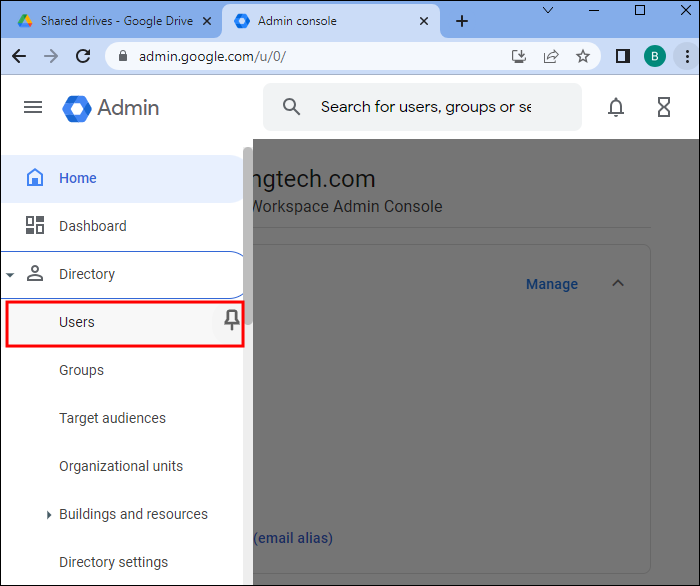Toggle the browser side panel

622,56
